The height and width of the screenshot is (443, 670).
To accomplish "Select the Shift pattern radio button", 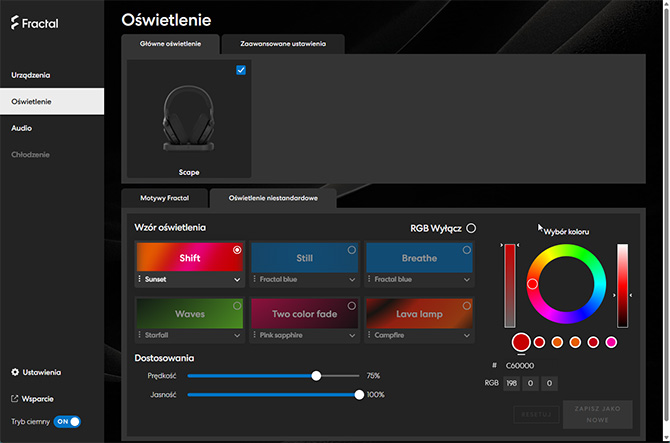I will (x=237, y=250).
